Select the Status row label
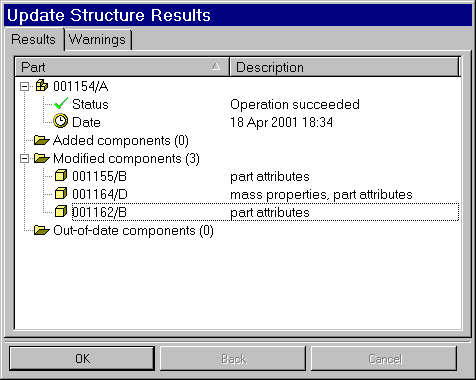Image resolution: width=476 pixels, height=380 pixels. (x=90, y=104)
